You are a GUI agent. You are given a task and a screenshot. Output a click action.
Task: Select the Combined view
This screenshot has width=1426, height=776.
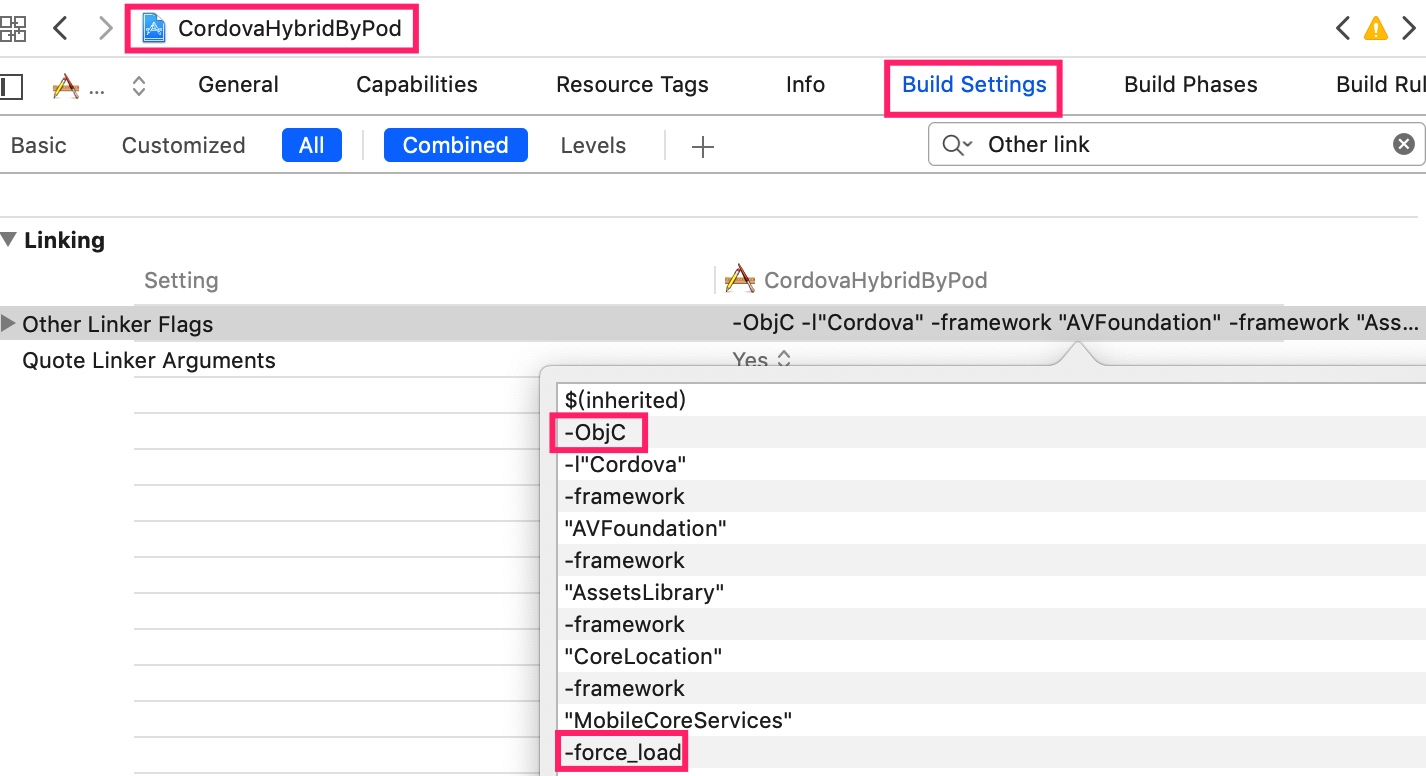tap(455, 145)
